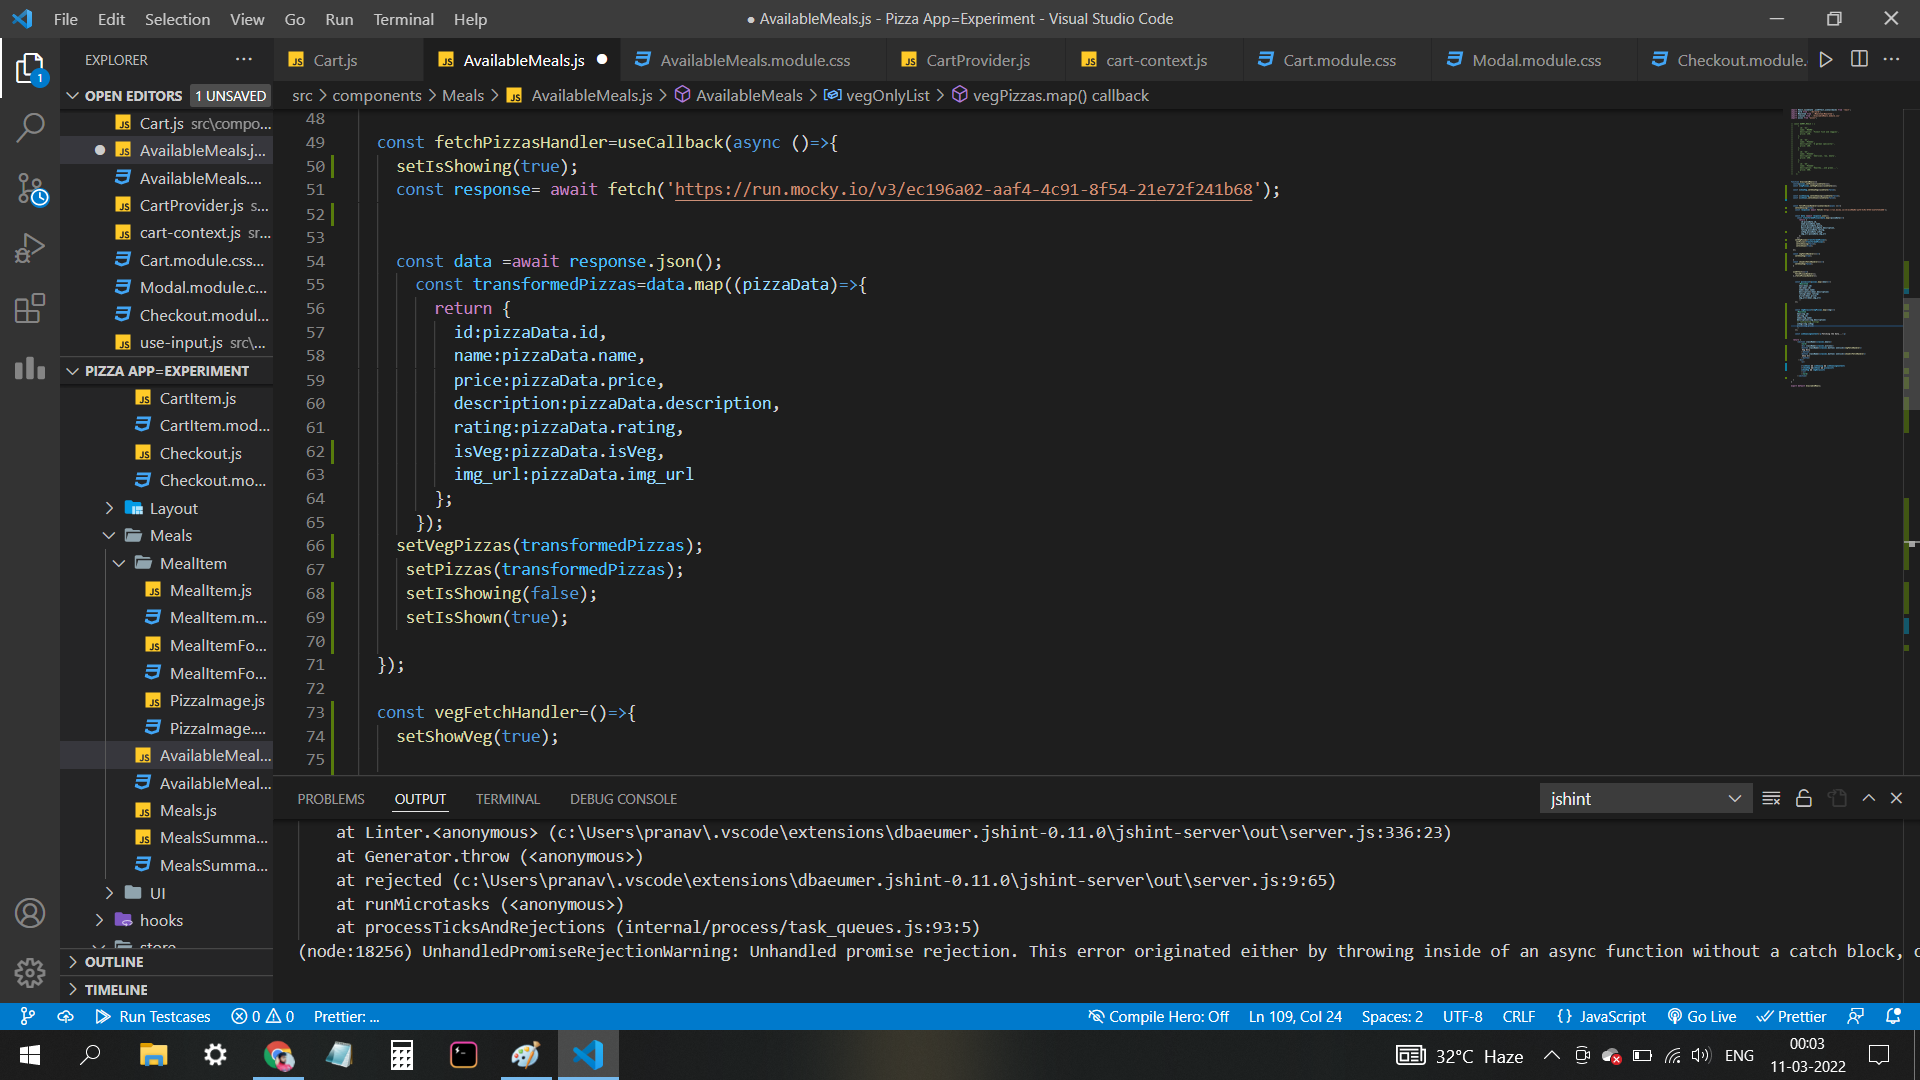
Task: Open the Explorer view in activity bar
Action: coord(30,69)
